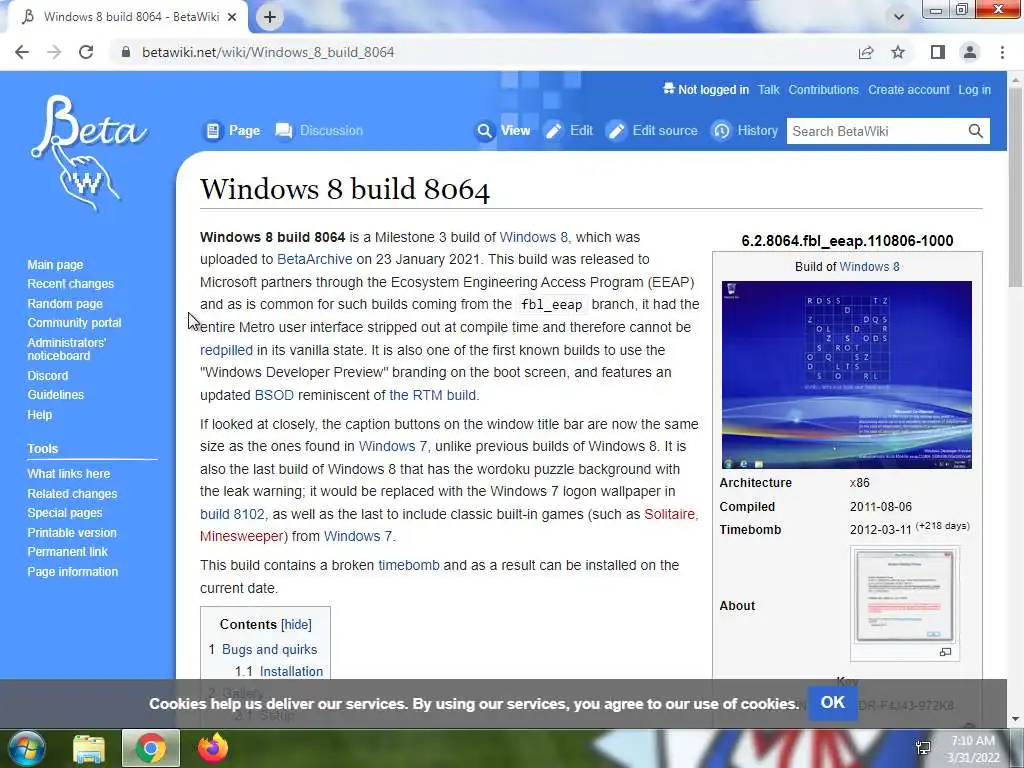
Task: Switch to the Discussion tab
Action: pyautogui.click(x=319, y=131)
